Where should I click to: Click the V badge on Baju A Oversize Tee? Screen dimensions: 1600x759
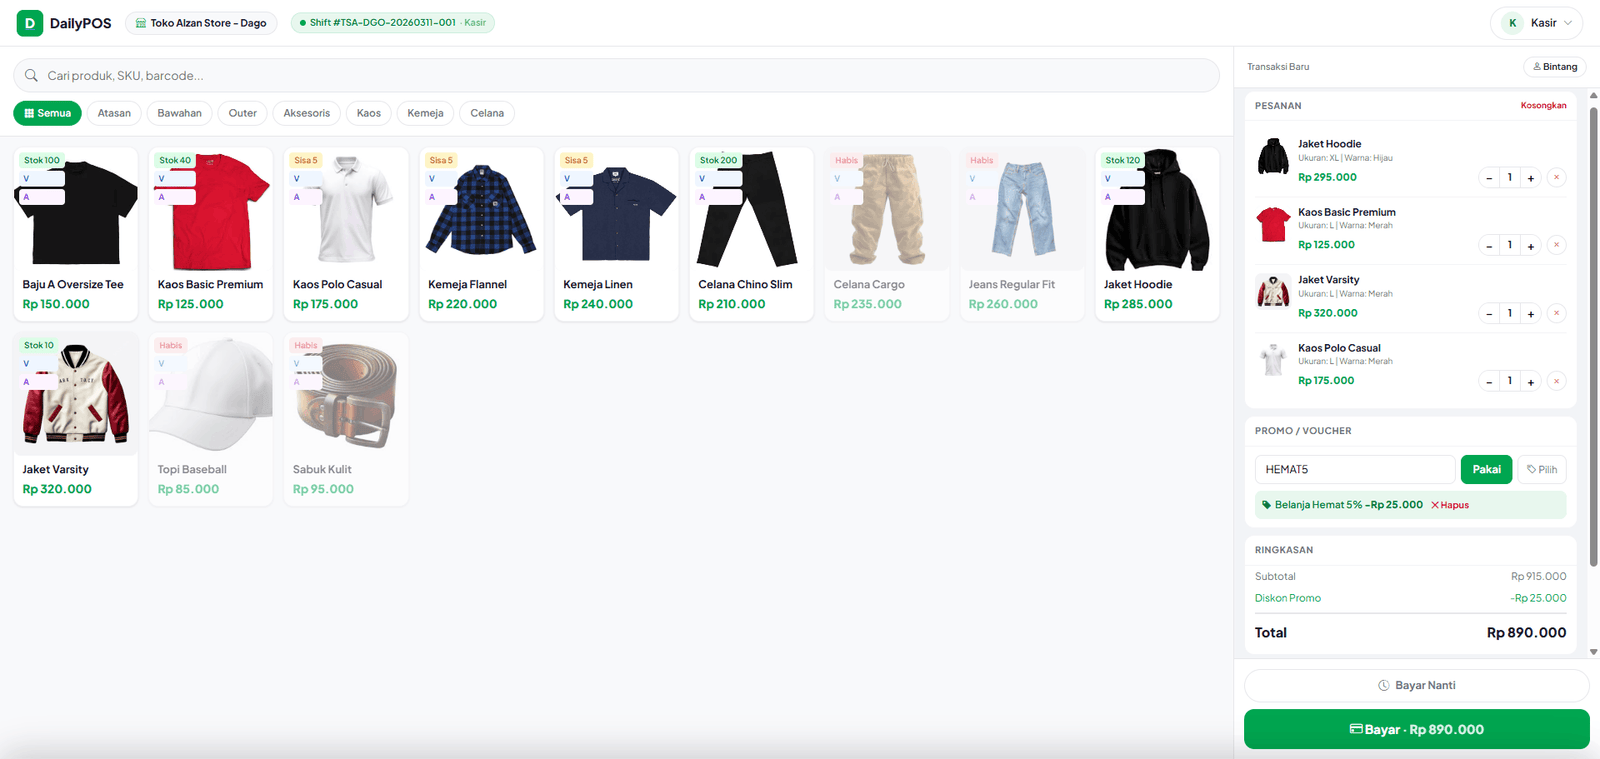43,178
